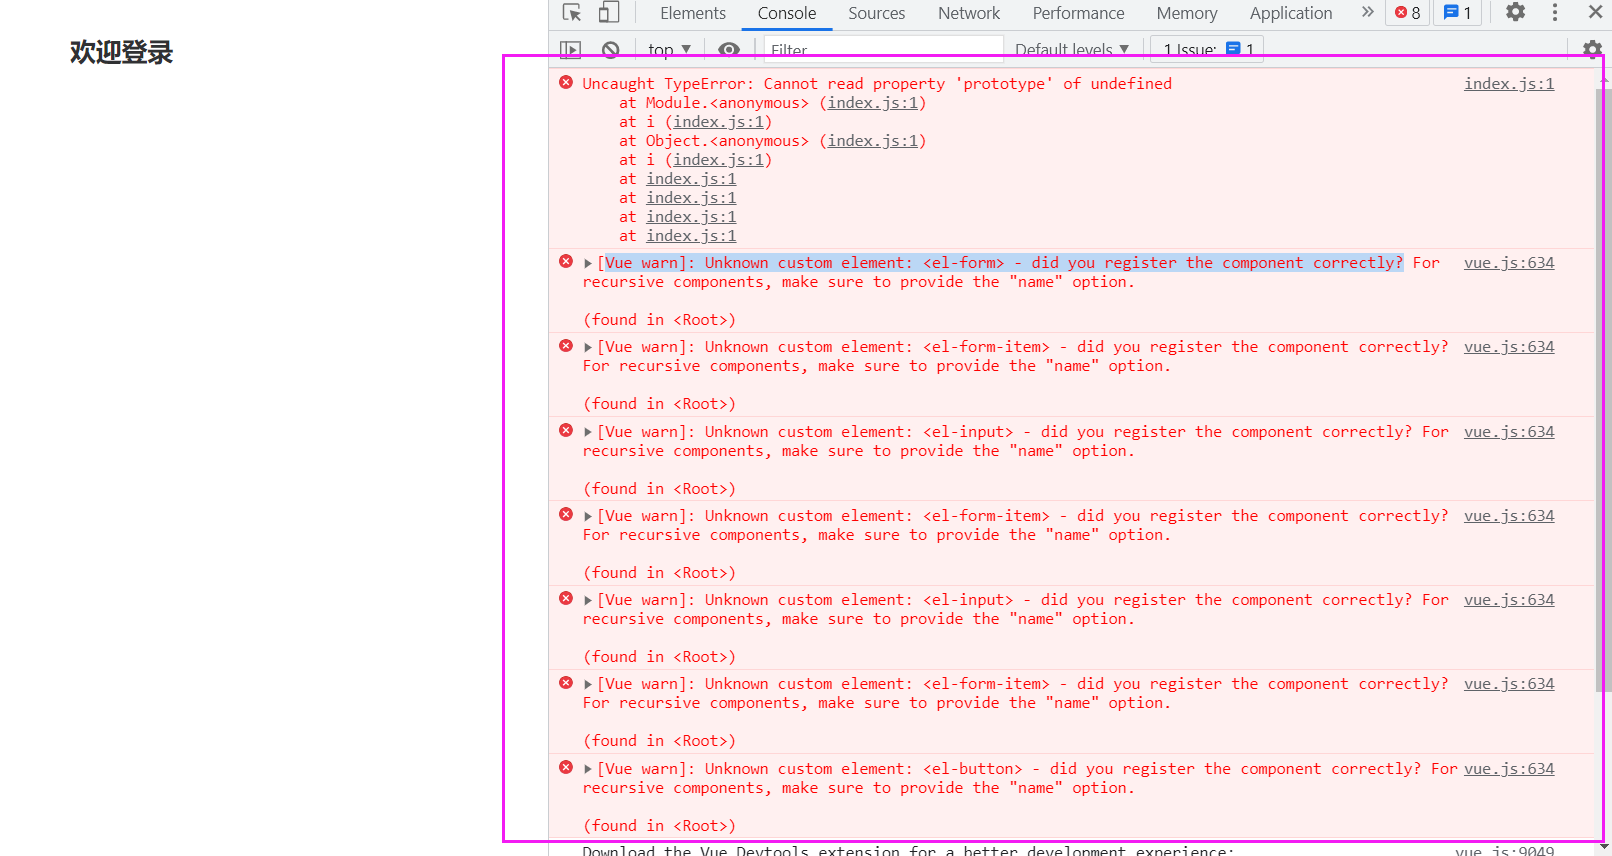The image size is (1612, 856).
Task: Show more DevTools tabs chevron
Action: click(1367, 12)
